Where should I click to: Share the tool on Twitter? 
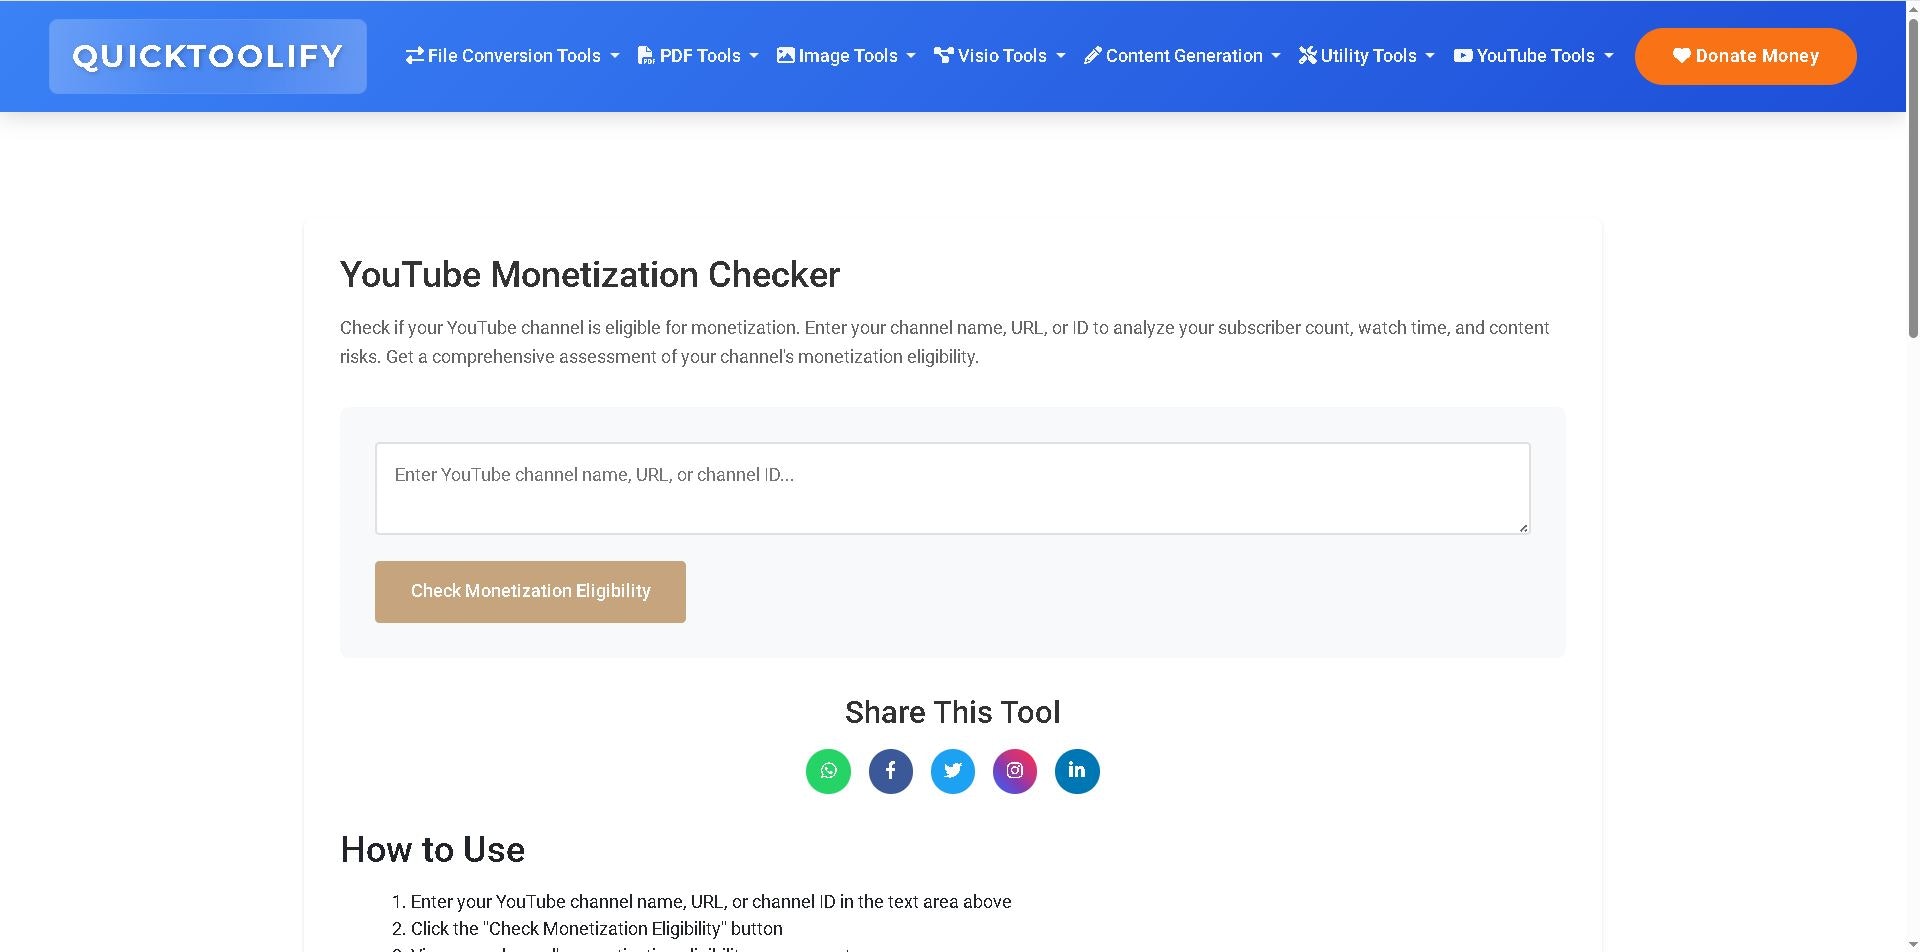[x=952, y=771]
